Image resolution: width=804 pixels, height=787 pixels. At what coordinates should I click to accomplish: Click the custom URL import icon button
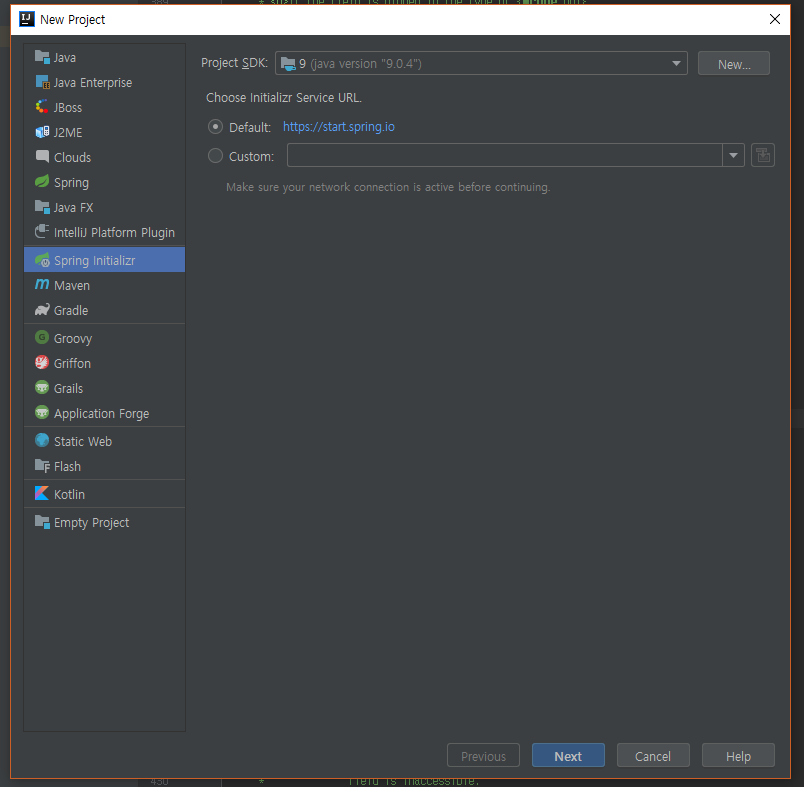pyautogui.click(x=763, y=155)
